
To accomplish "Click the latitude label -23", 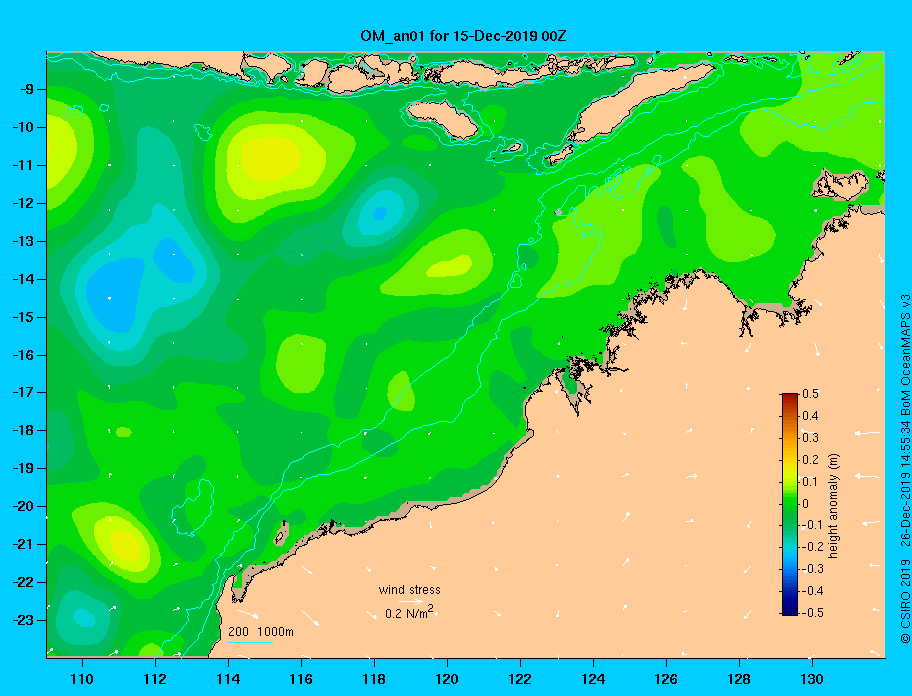I will 24,620.
